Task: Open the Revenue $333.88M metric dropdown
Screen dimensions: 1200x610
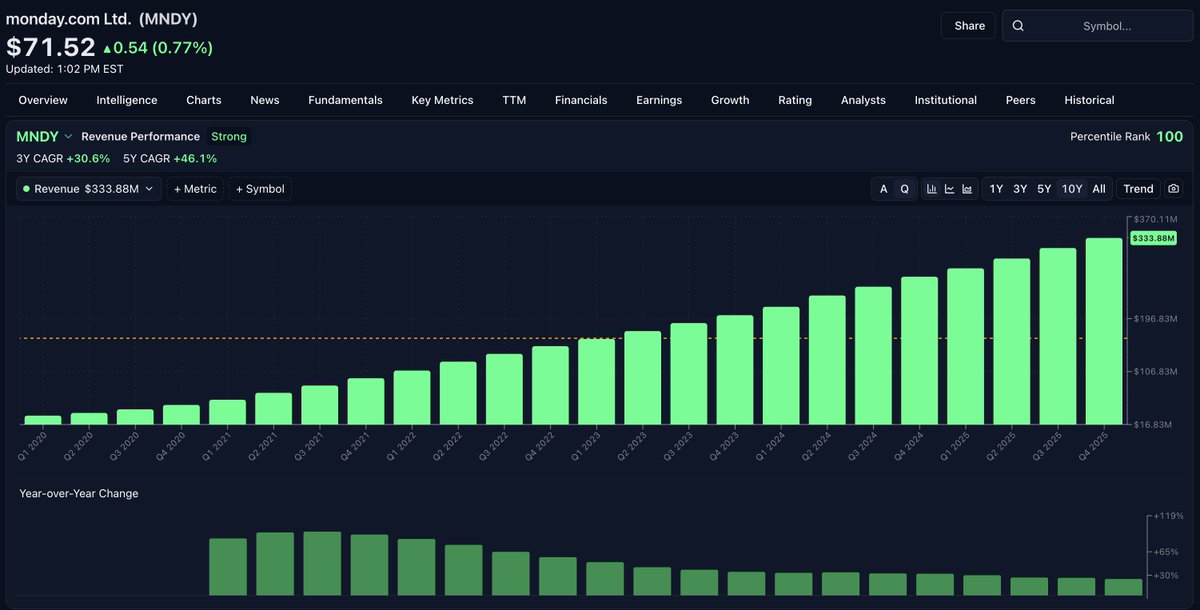Action: (88, 189)
